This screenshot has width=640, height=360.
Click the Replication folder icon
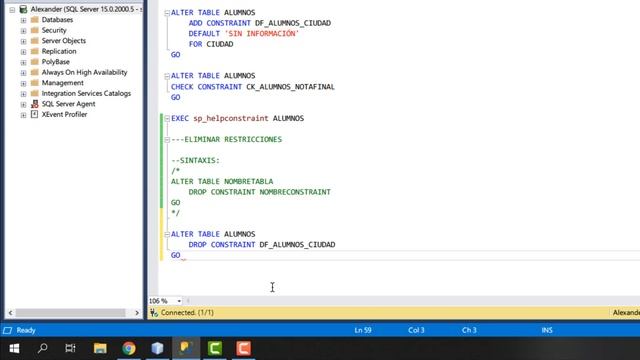coord(35,51)
